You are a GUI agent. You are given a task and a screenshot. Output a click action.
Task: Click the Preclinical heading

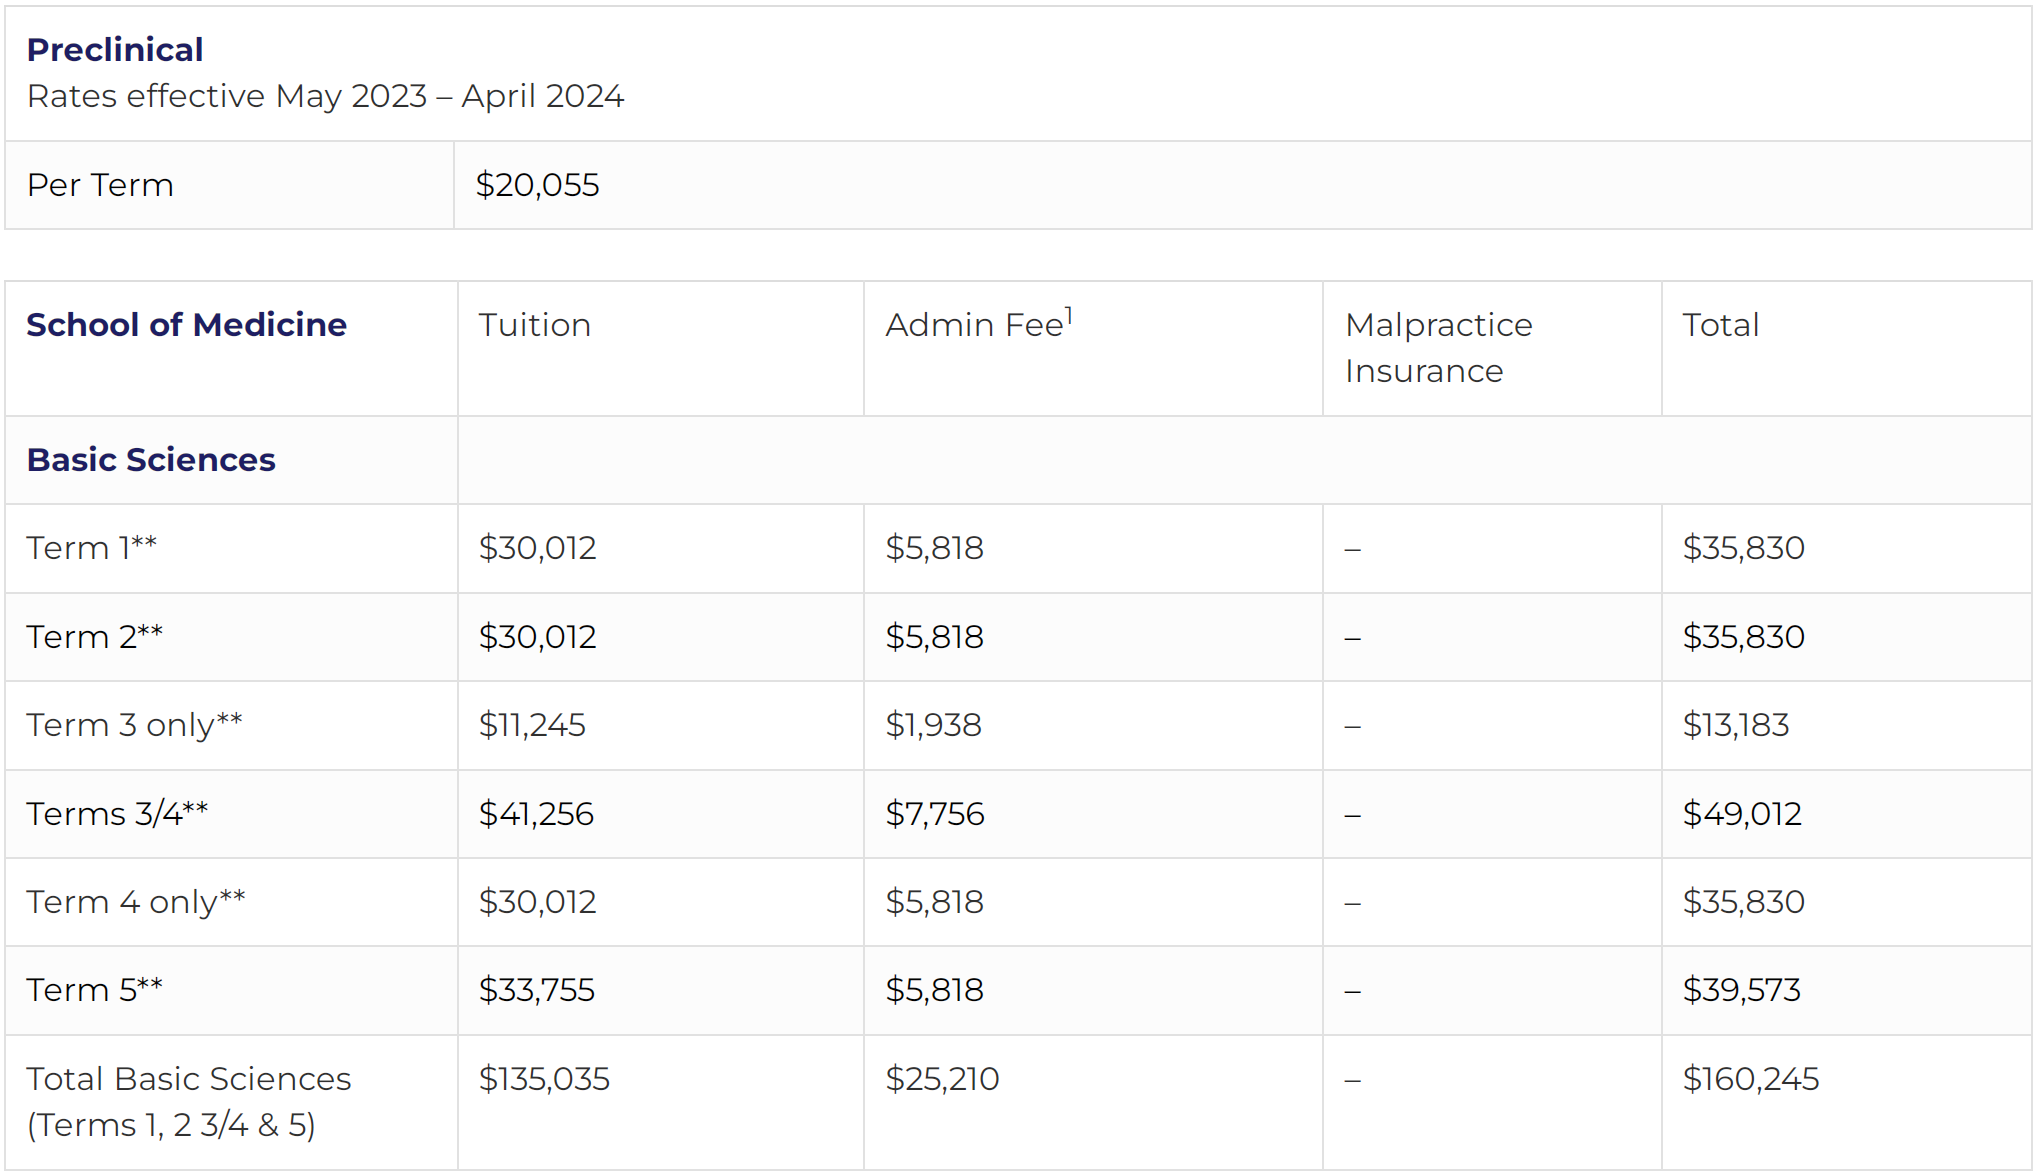(x=115, y=50)
